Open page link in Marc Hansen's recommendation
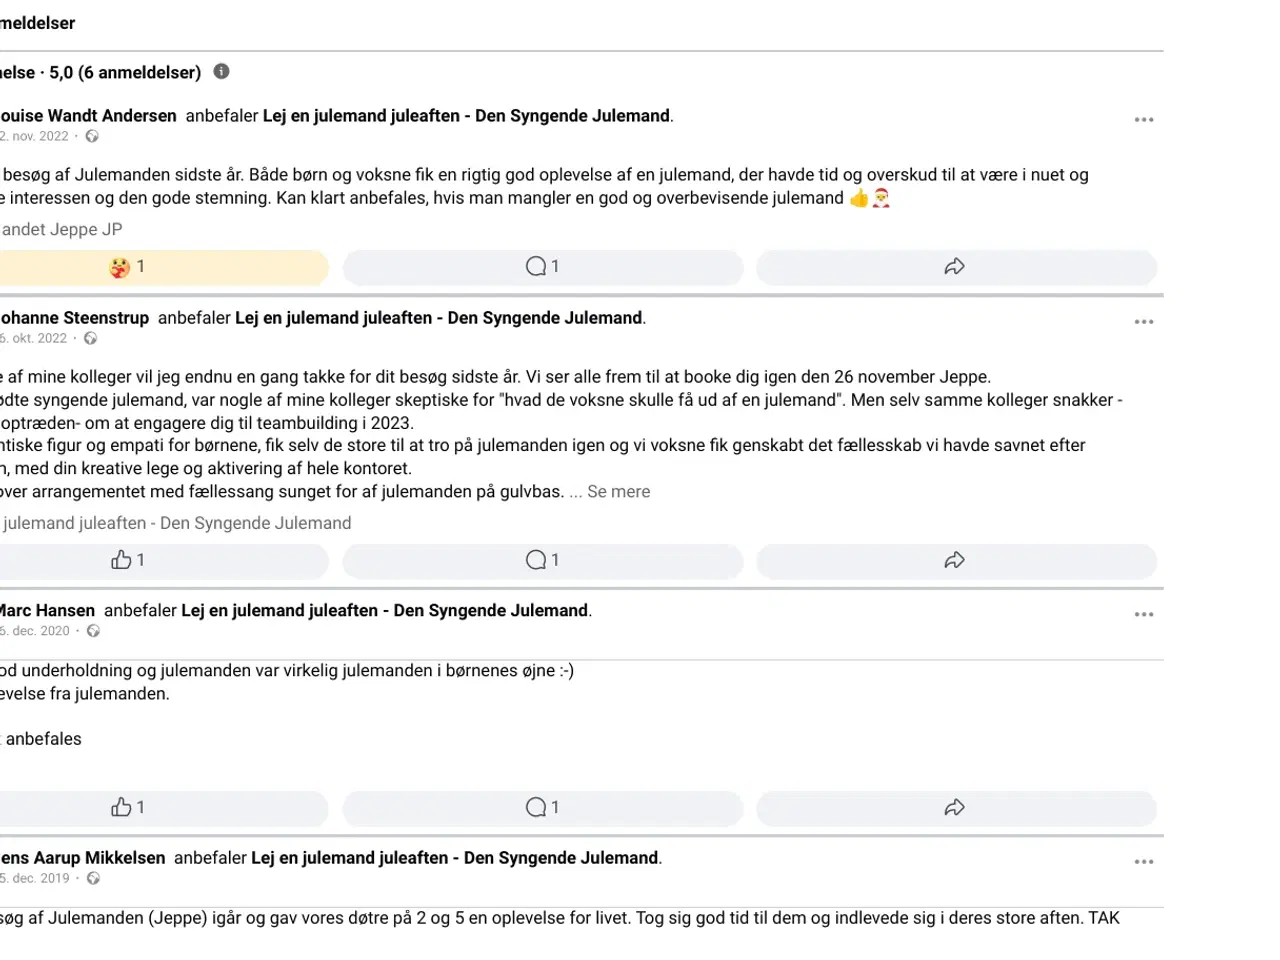This screenshot has width=1280, height=960. click(x=384, y=611)
